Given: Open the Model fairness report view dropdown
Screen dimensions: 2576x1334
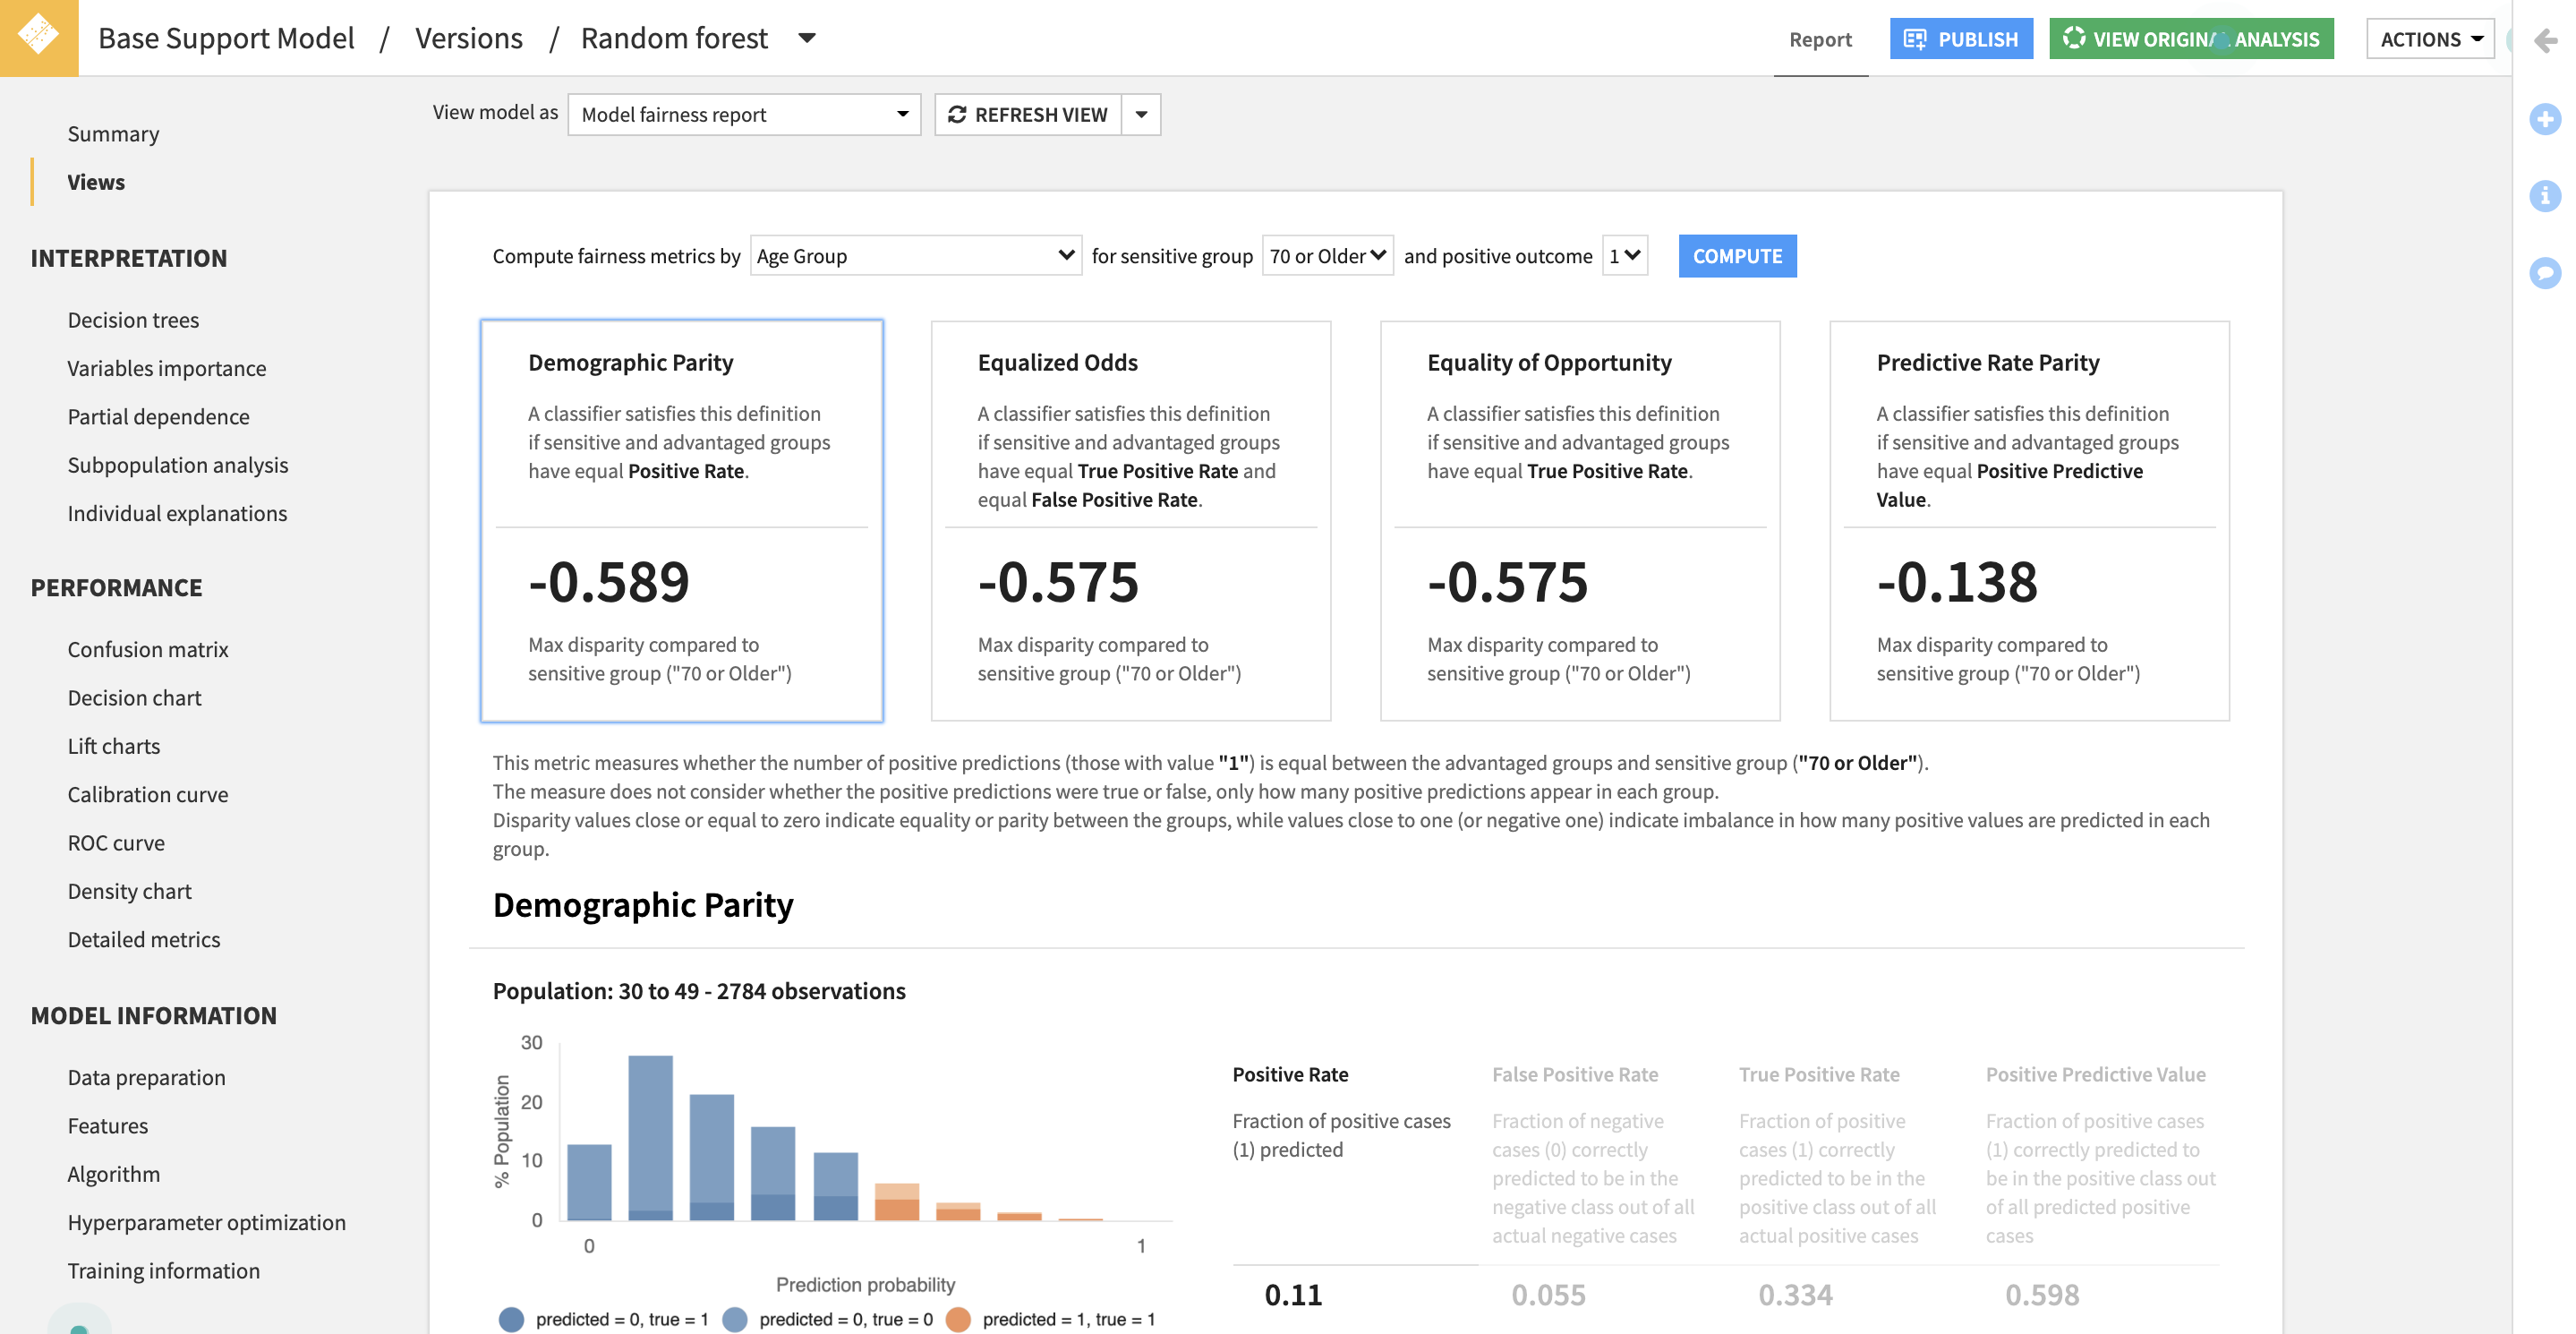Looking at the screenshot, I should click(743, 115).
